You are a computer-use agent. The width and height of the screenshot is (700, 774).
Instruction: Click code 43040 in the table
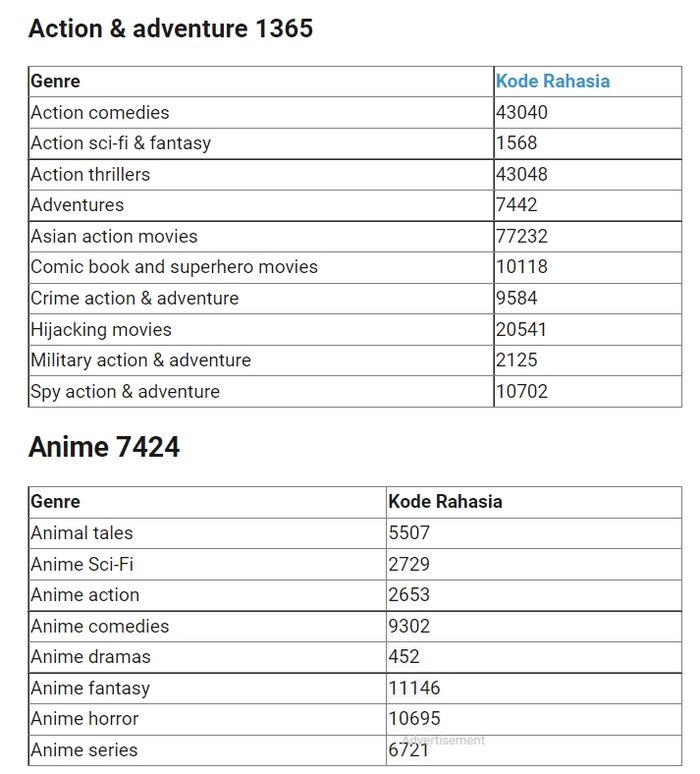522,112
